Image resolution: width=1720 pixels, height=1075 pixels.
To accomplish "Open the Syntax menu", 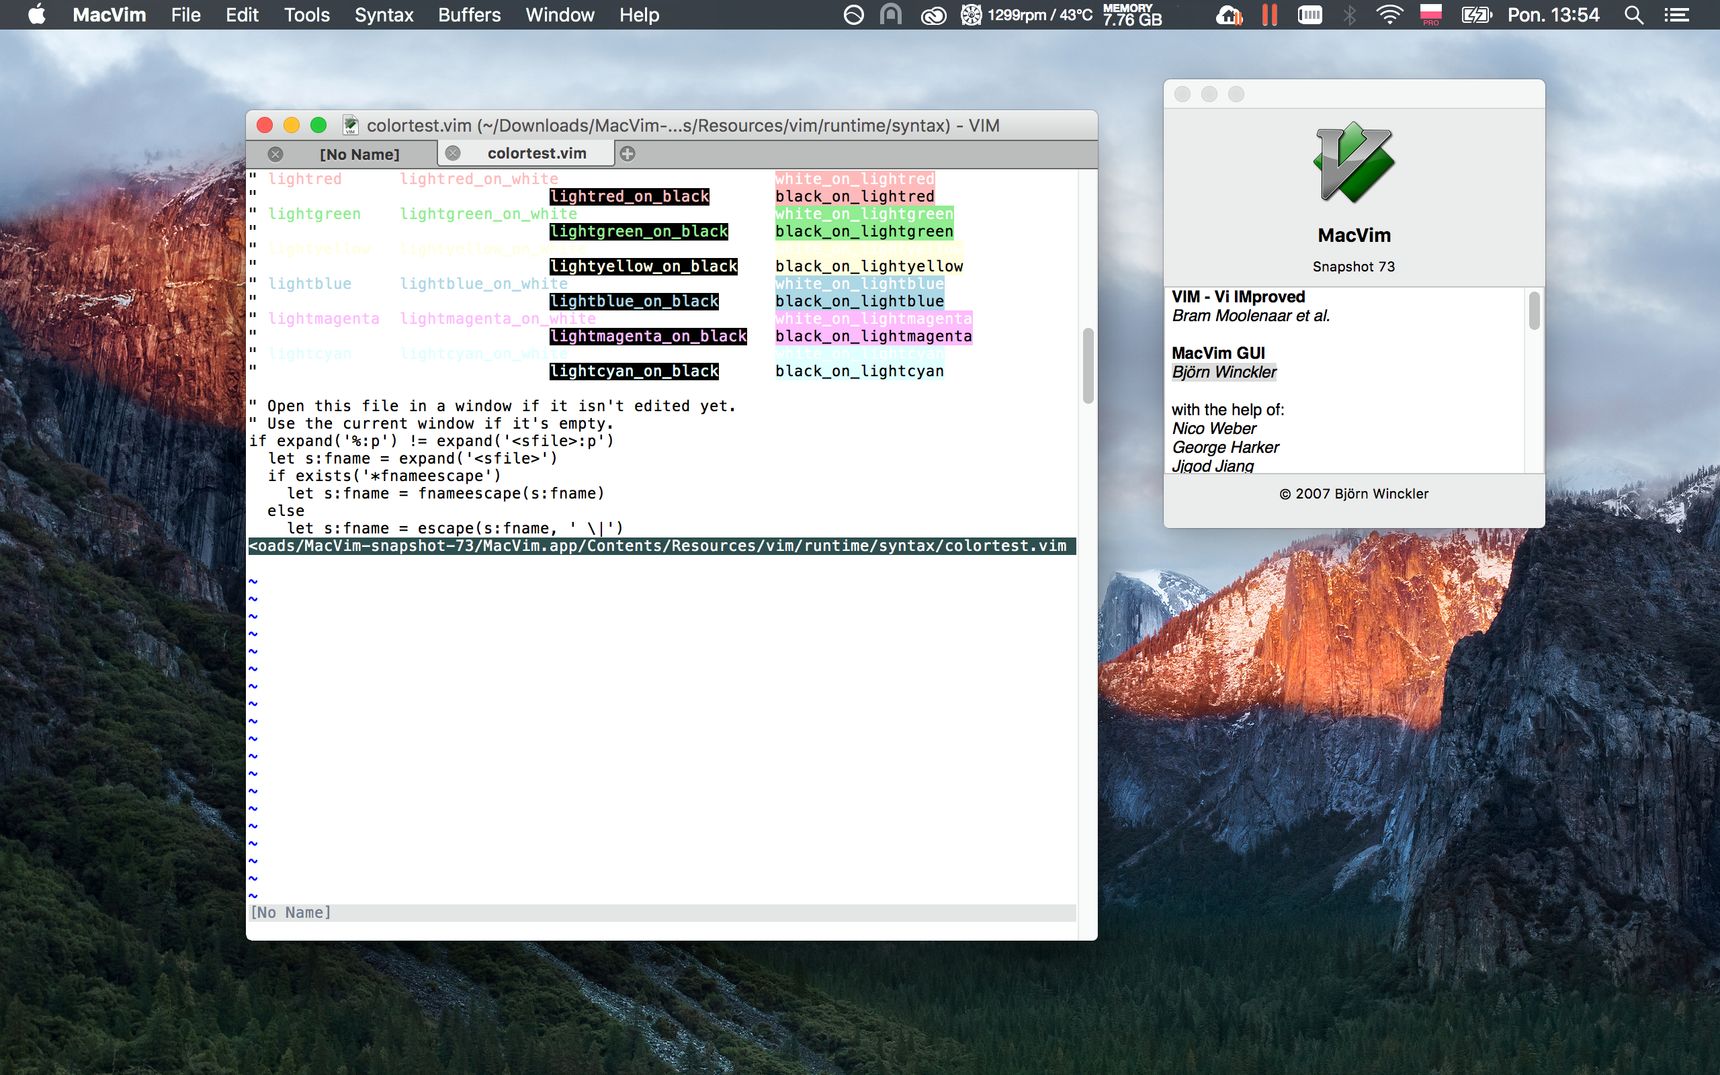I will 384,15.
